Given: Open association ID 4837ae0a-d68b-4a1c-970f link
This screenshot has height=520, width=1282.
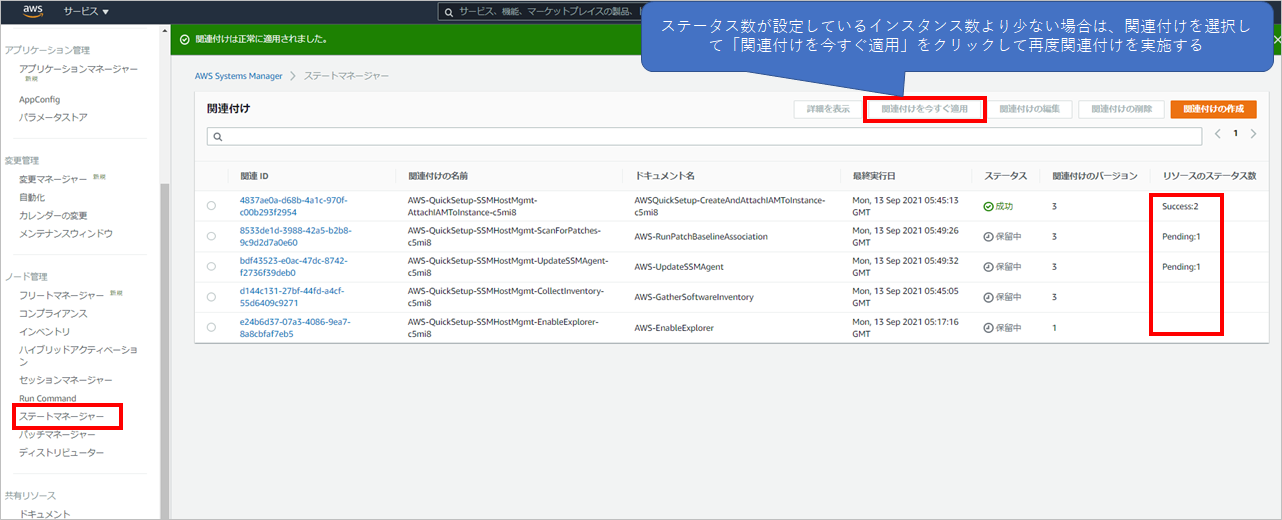Looking at the screenshot, I should (x=293, y=206).
